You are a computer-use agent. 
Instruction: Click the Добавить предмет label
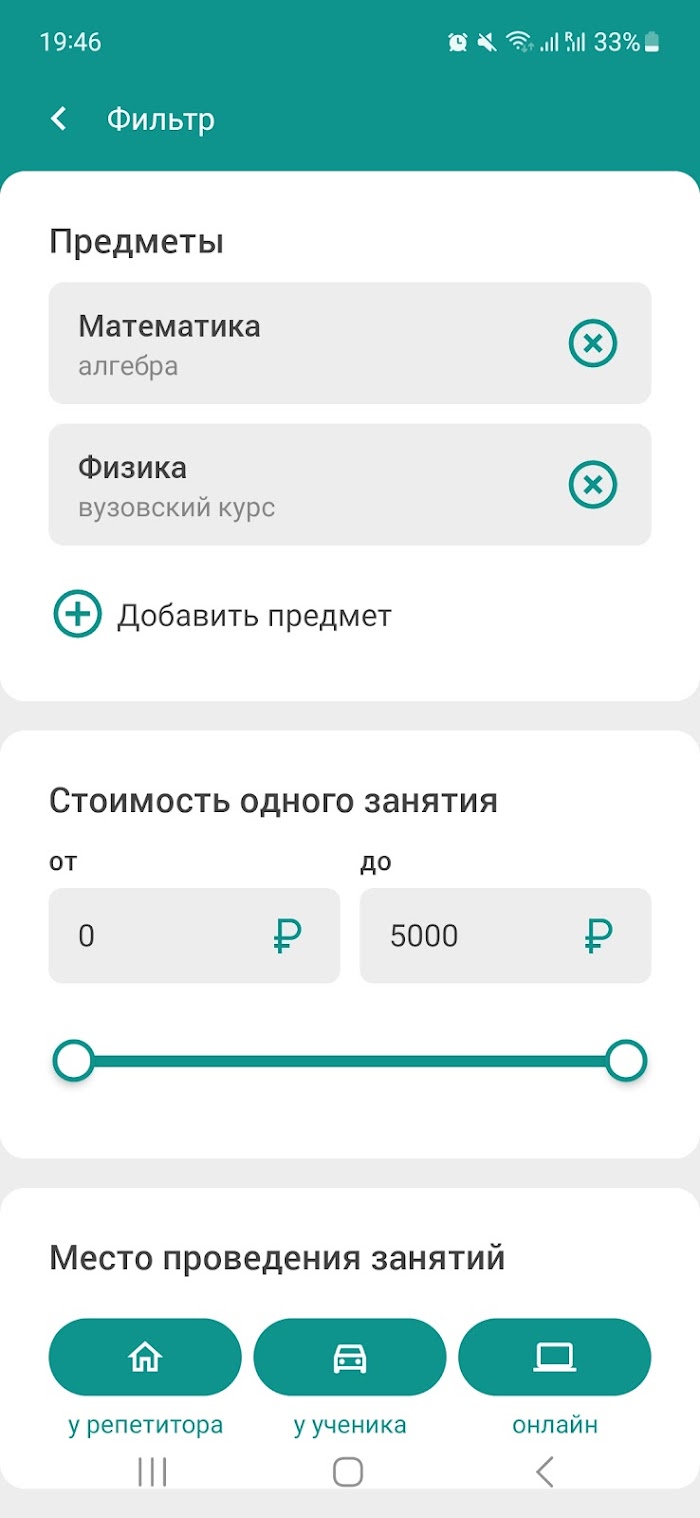click(x=254, y=615)
